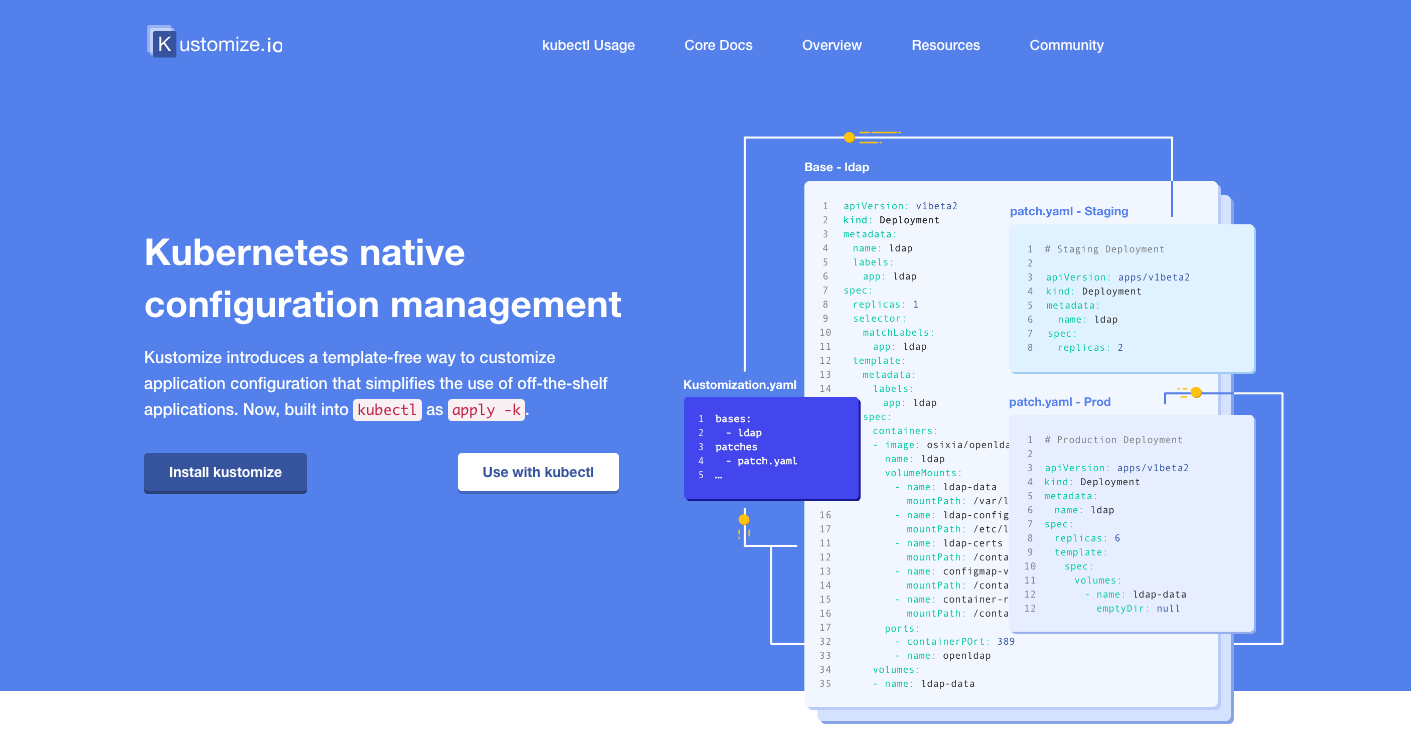Viewport: 1411px width, 751px height.
Task: Click the 'apply -k' code snippet
Action: click(x=486, y=410)
